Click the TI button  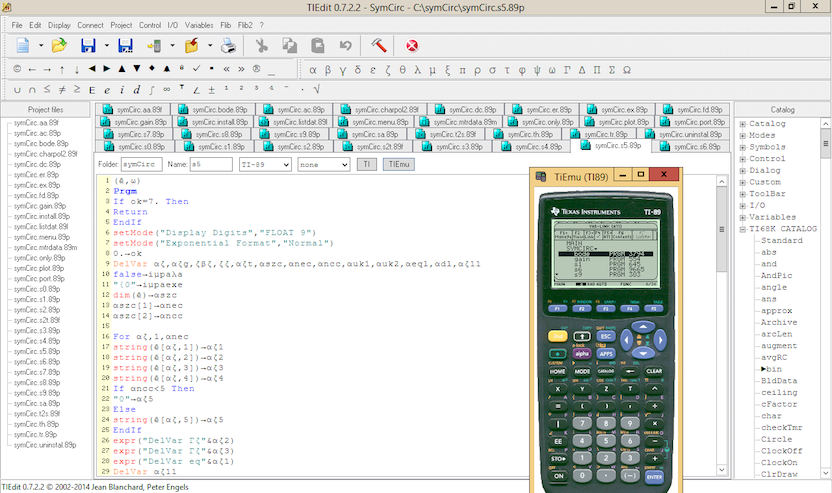[367, 165]
